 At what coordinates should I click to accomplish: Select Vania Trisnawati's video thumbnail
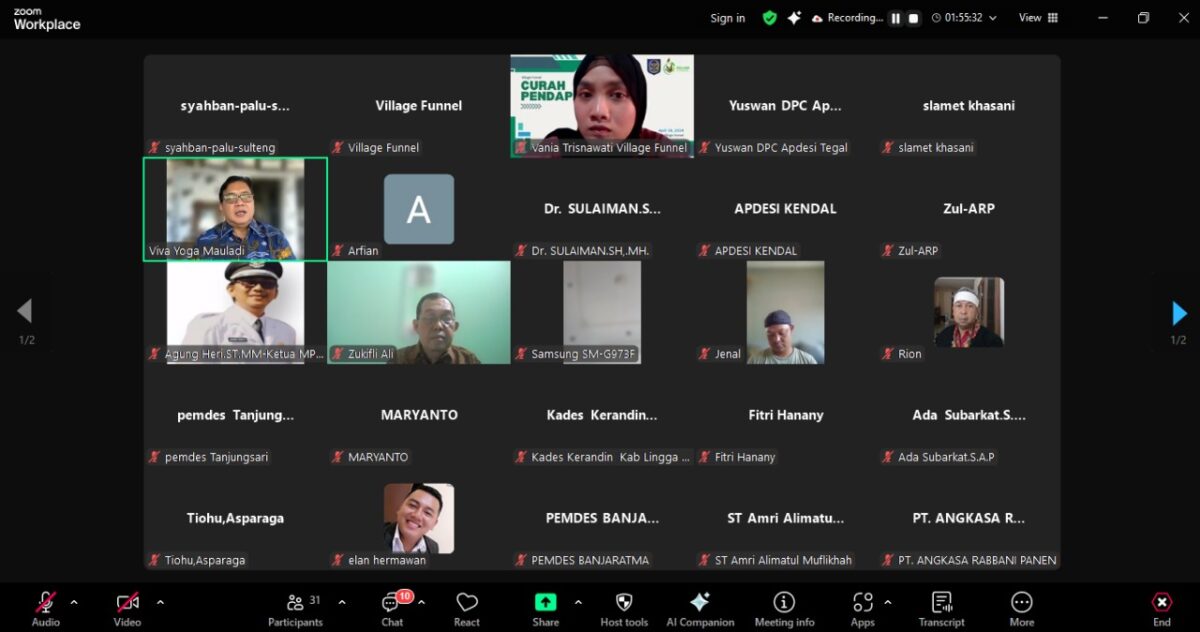click(601, 105)
